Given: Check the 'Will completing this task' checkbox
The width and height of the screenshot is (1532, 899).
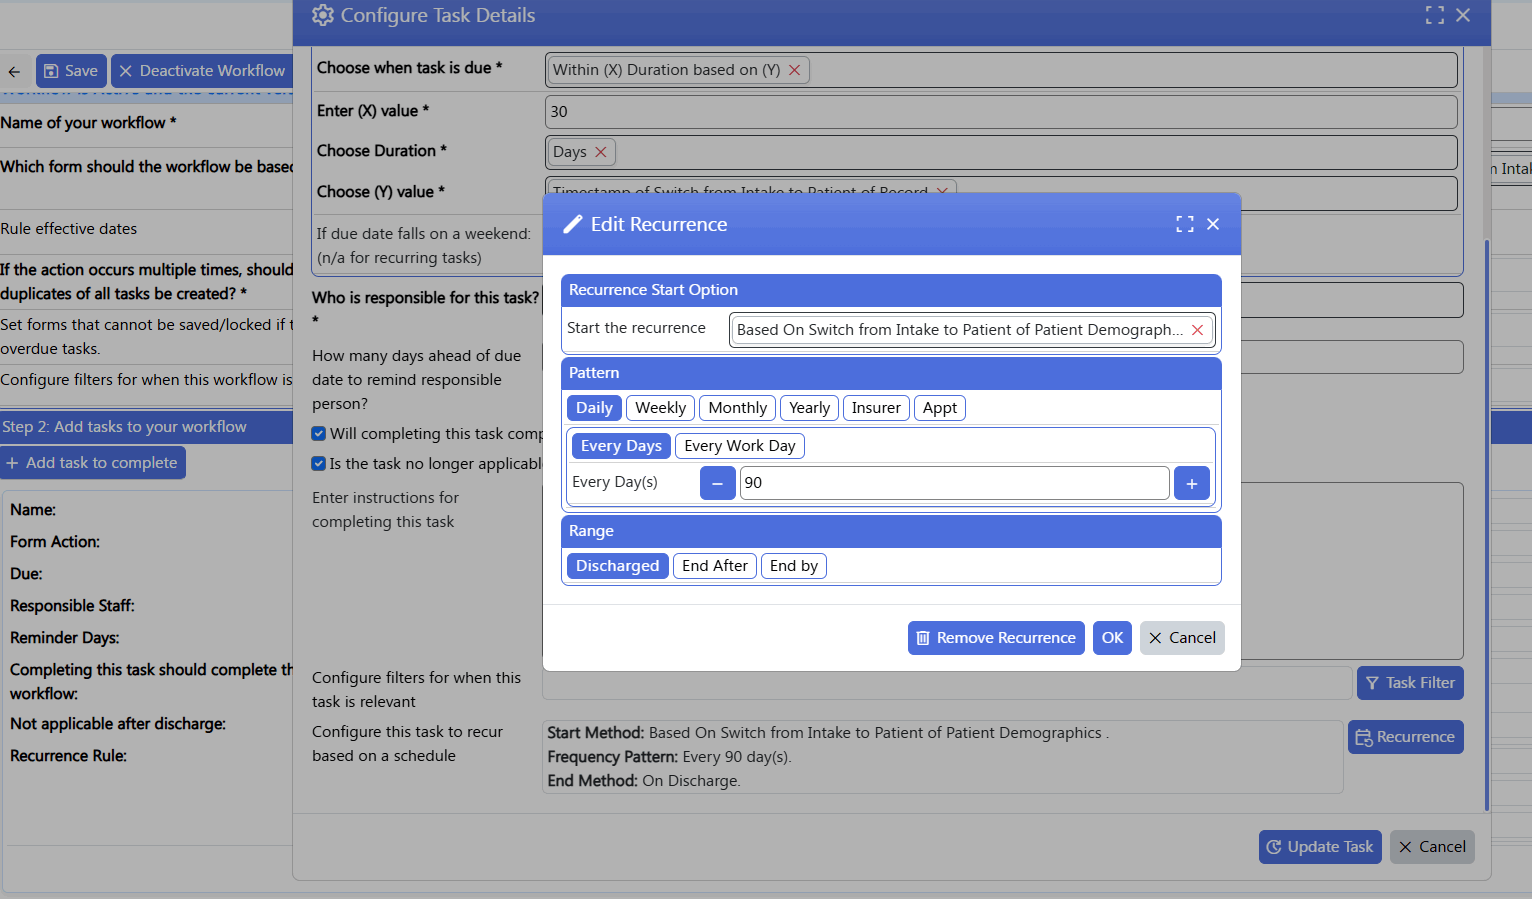Looking at the screenshot, I should pyautogui.click(x=318, y=433).
